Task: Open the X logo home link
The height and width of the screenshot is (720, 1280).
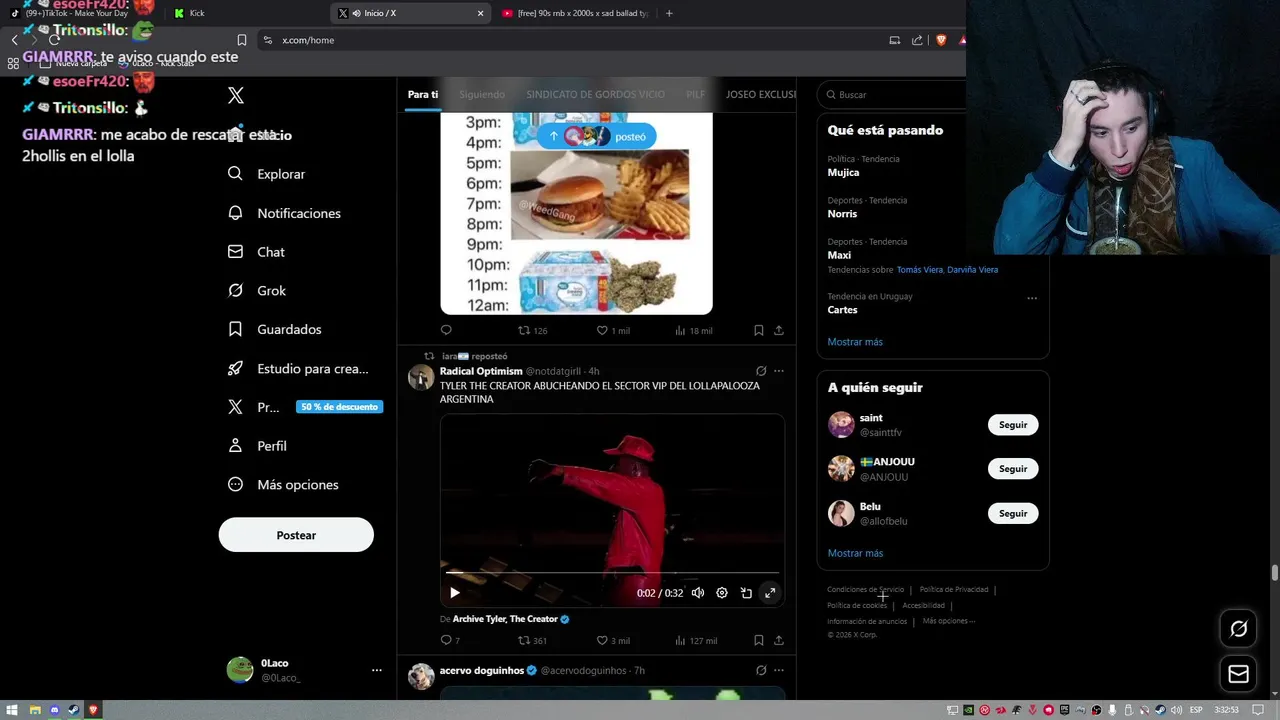Action: (x=236, y=96)
